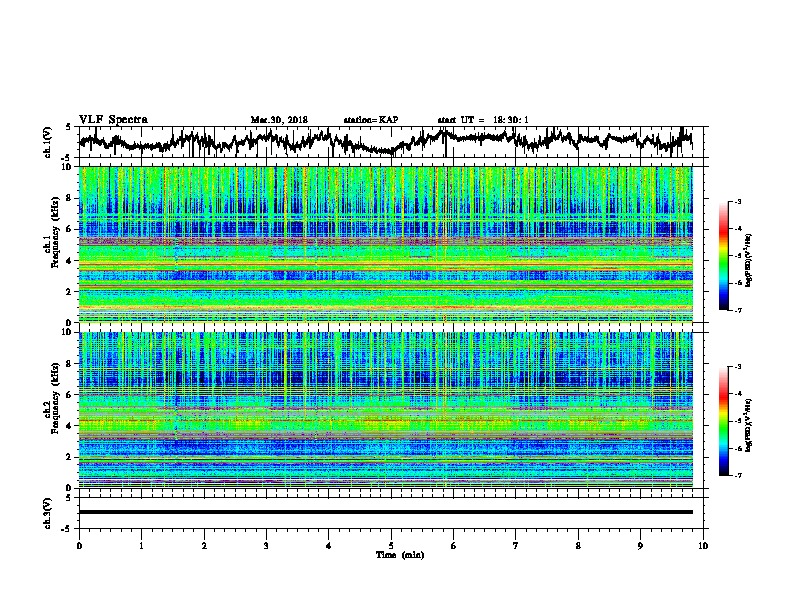Click the '2' tick on the time axis

click(x=204, y=546)
